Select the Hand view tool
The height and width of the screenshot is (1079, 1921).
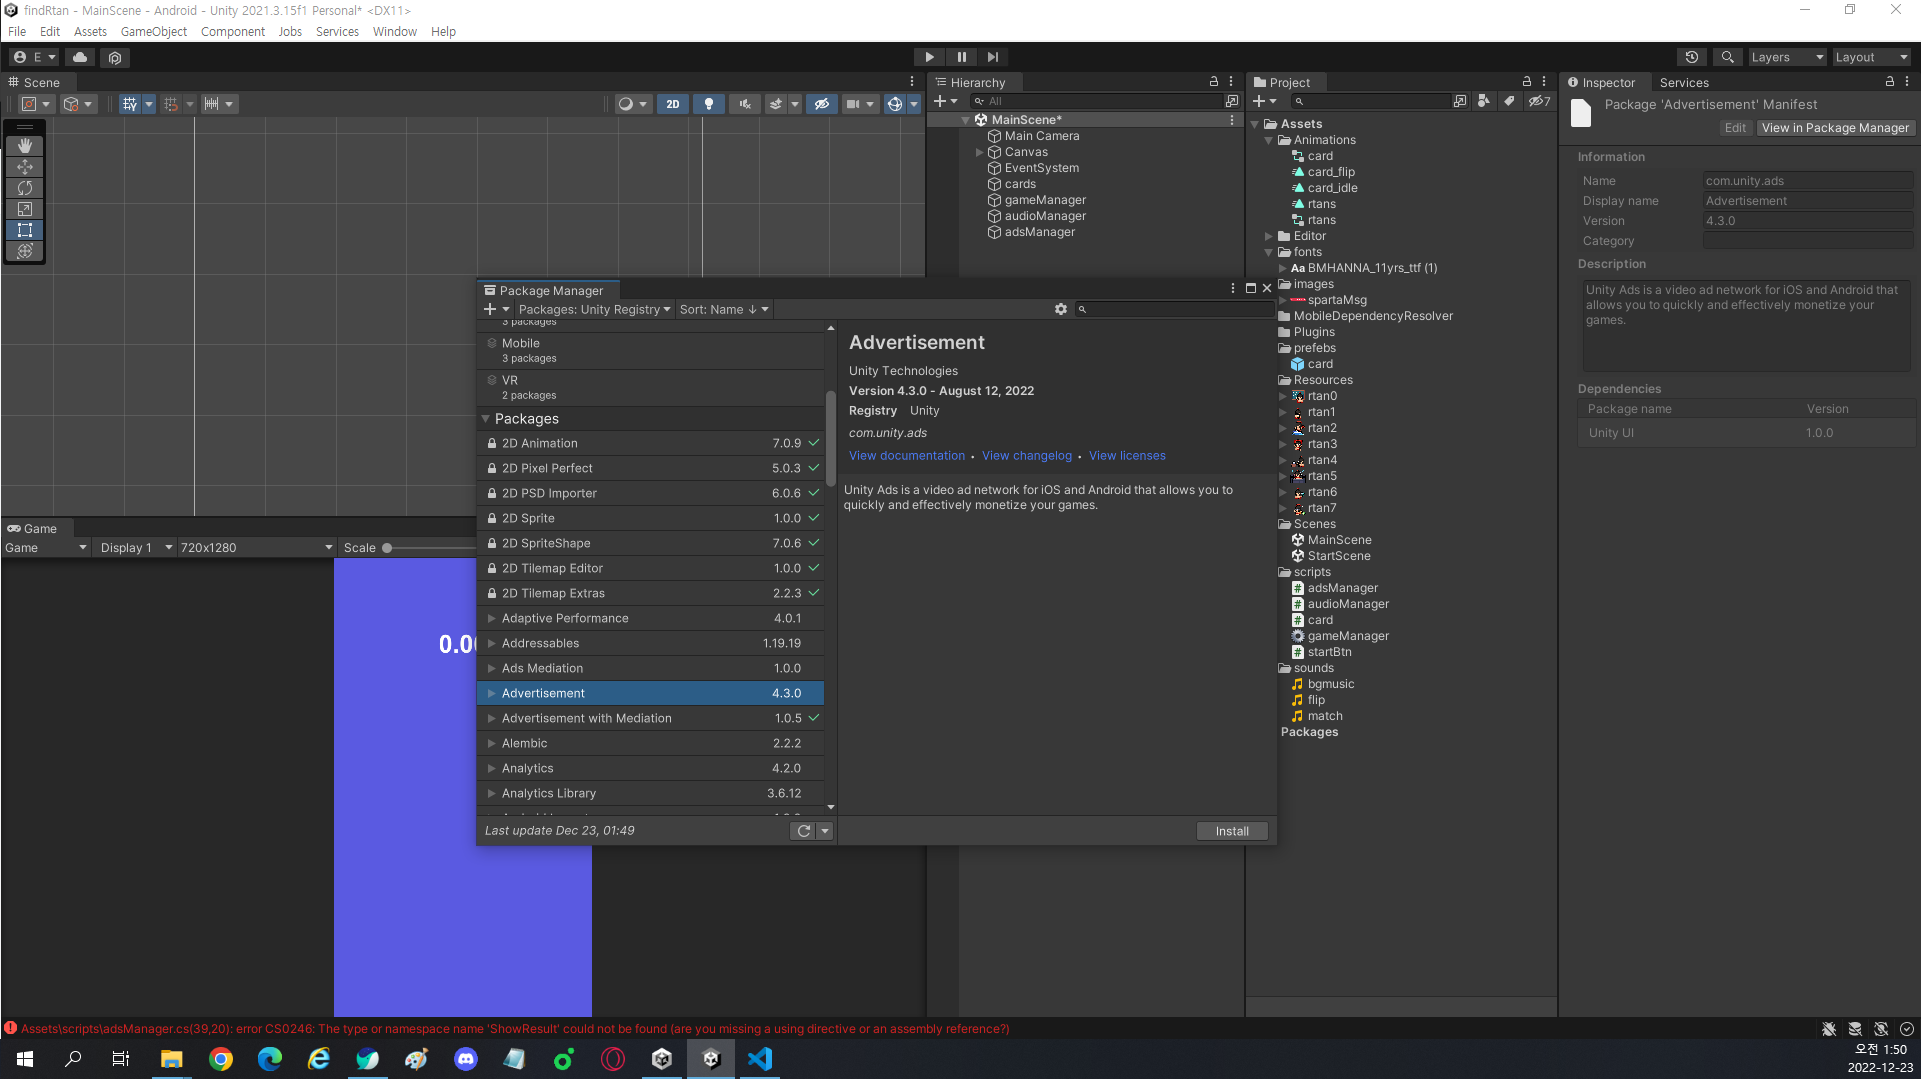tap(25, 146)
